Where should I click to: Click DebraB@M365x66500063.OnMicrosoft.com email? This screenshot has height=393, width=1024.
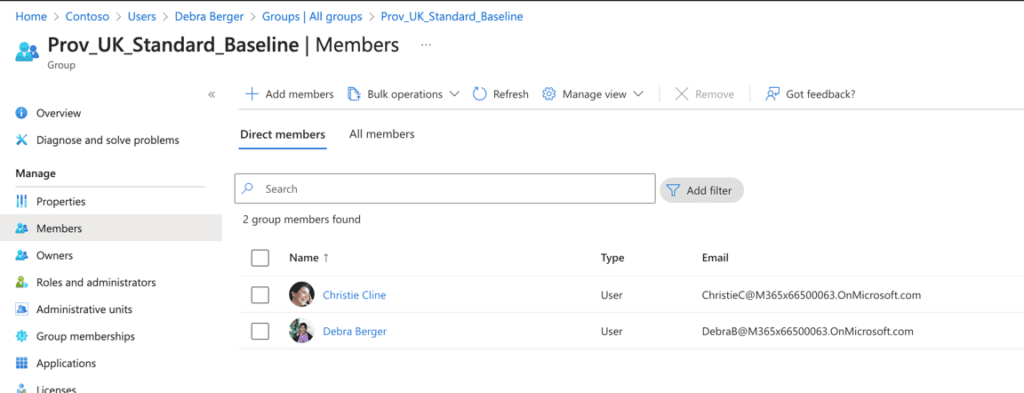pyautogui.click(x=807, y=332)
